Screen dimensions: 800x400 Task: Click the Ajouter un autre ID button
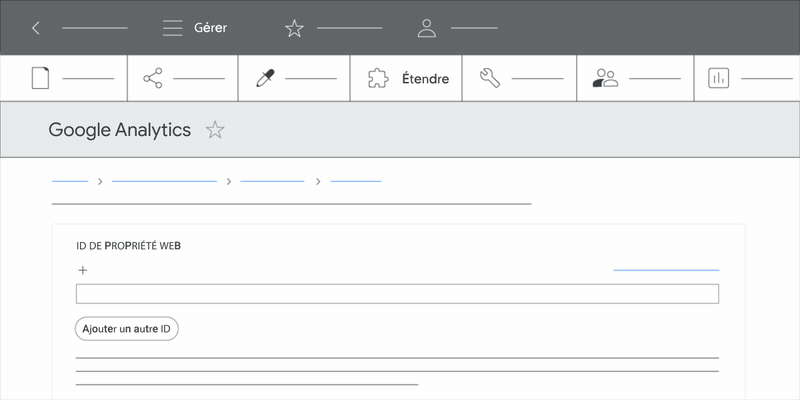pyautogui.click(x=127, y=329)
